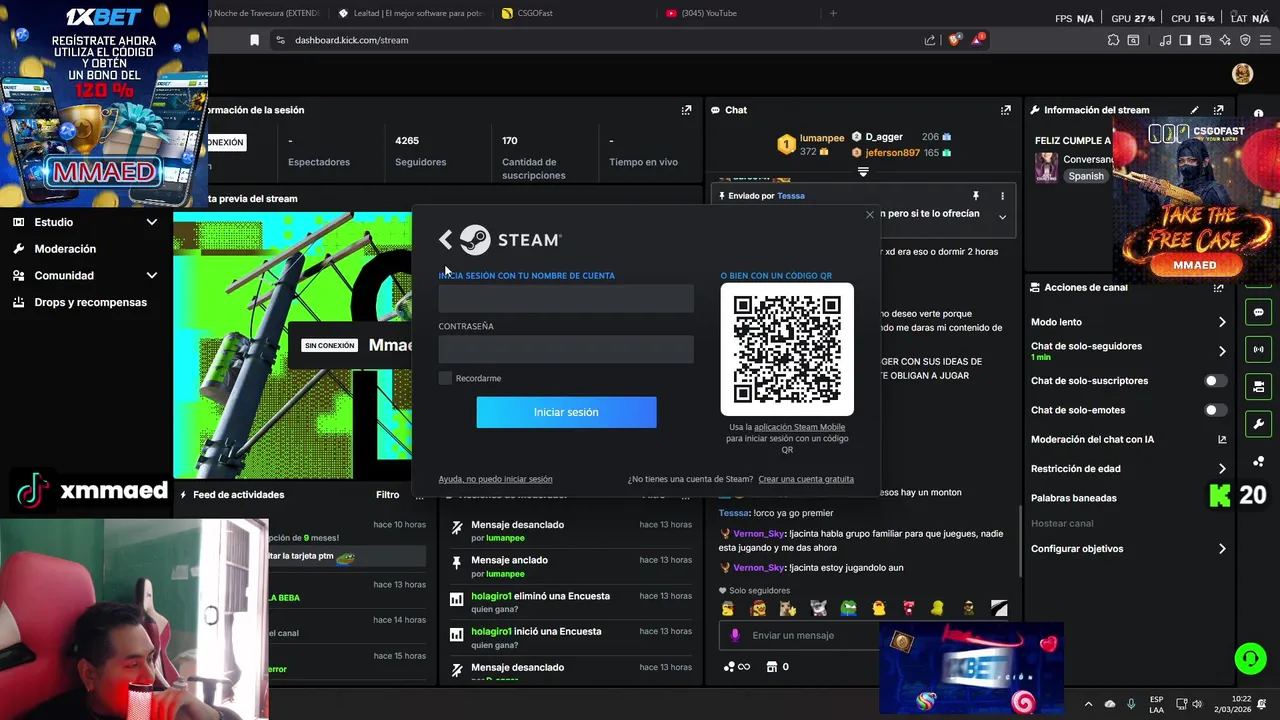The width and height of the screenshot is (1280, 720).
Task: Unpin the message sent by Tesssa
Action: 975,196
